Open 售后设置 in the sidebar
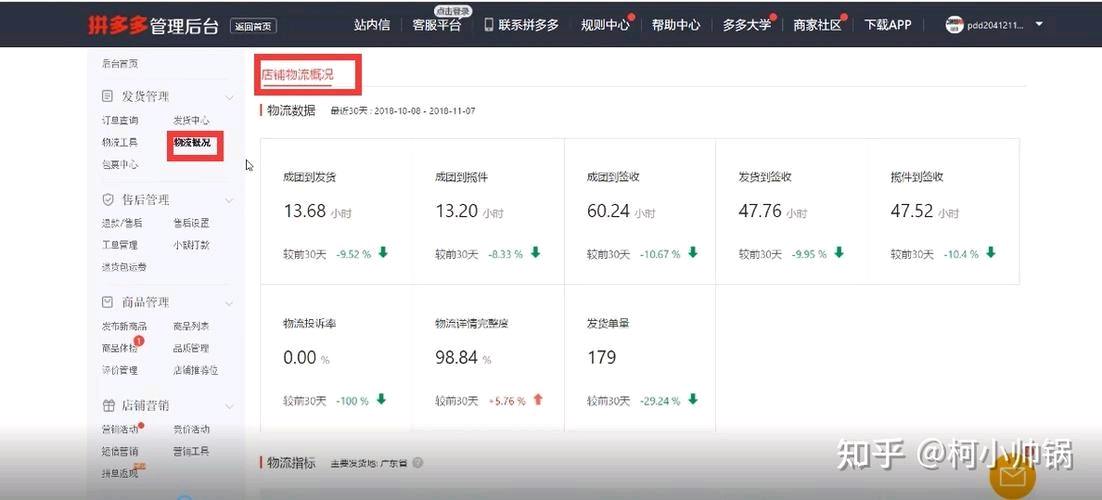The height and width of the screenshot is (500, 1102). [191, 223]
